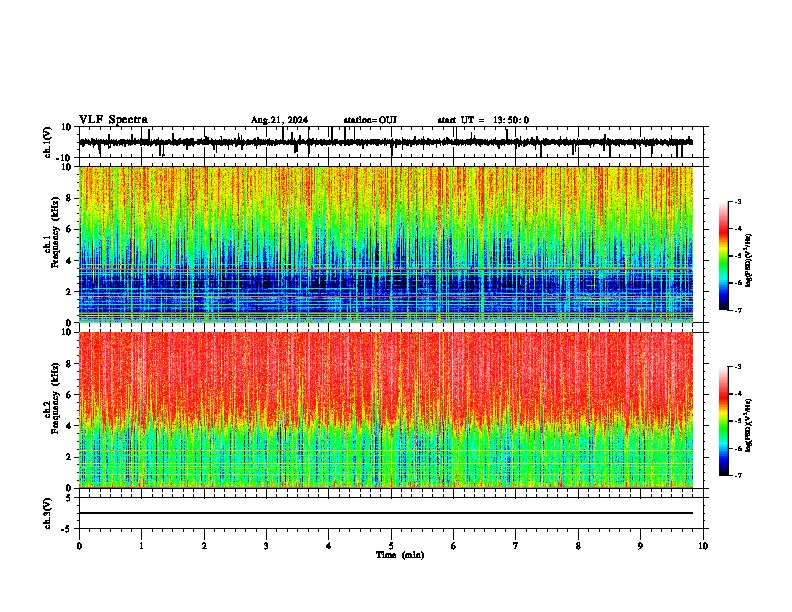Screen dimensions: 792x612
Task: Click time axis tick label "7"
Action: click(x=516, y=546)
